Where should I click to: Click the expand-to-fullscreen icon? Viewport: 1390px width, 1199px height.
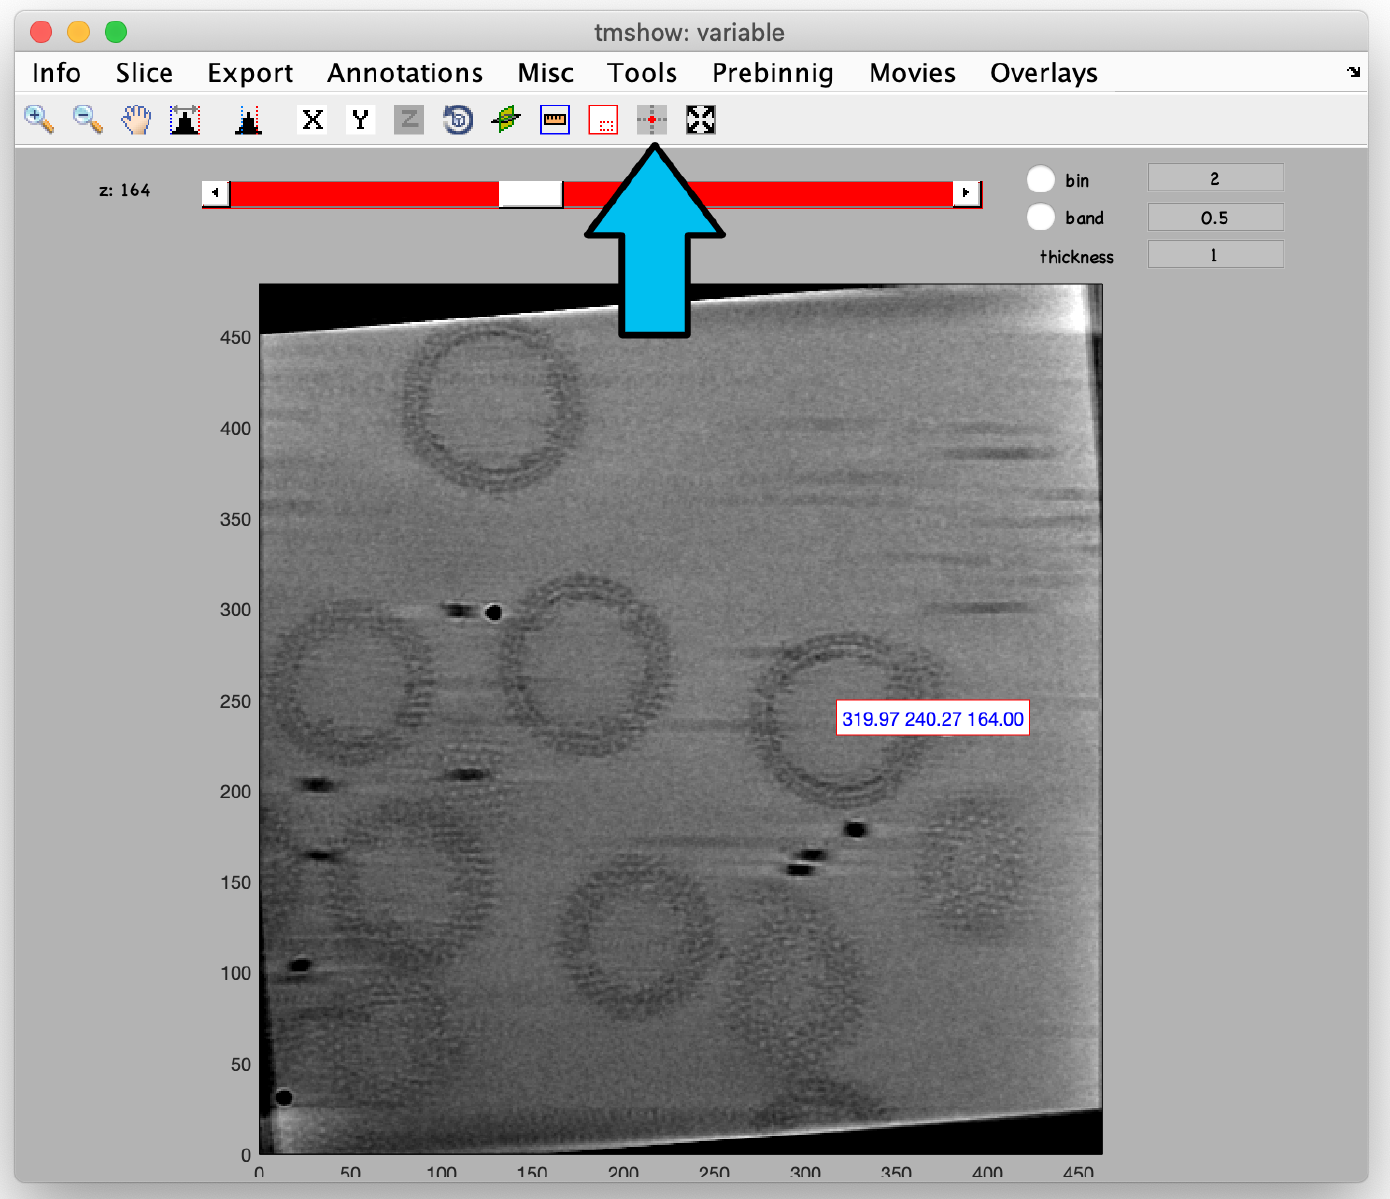(701, 119)
